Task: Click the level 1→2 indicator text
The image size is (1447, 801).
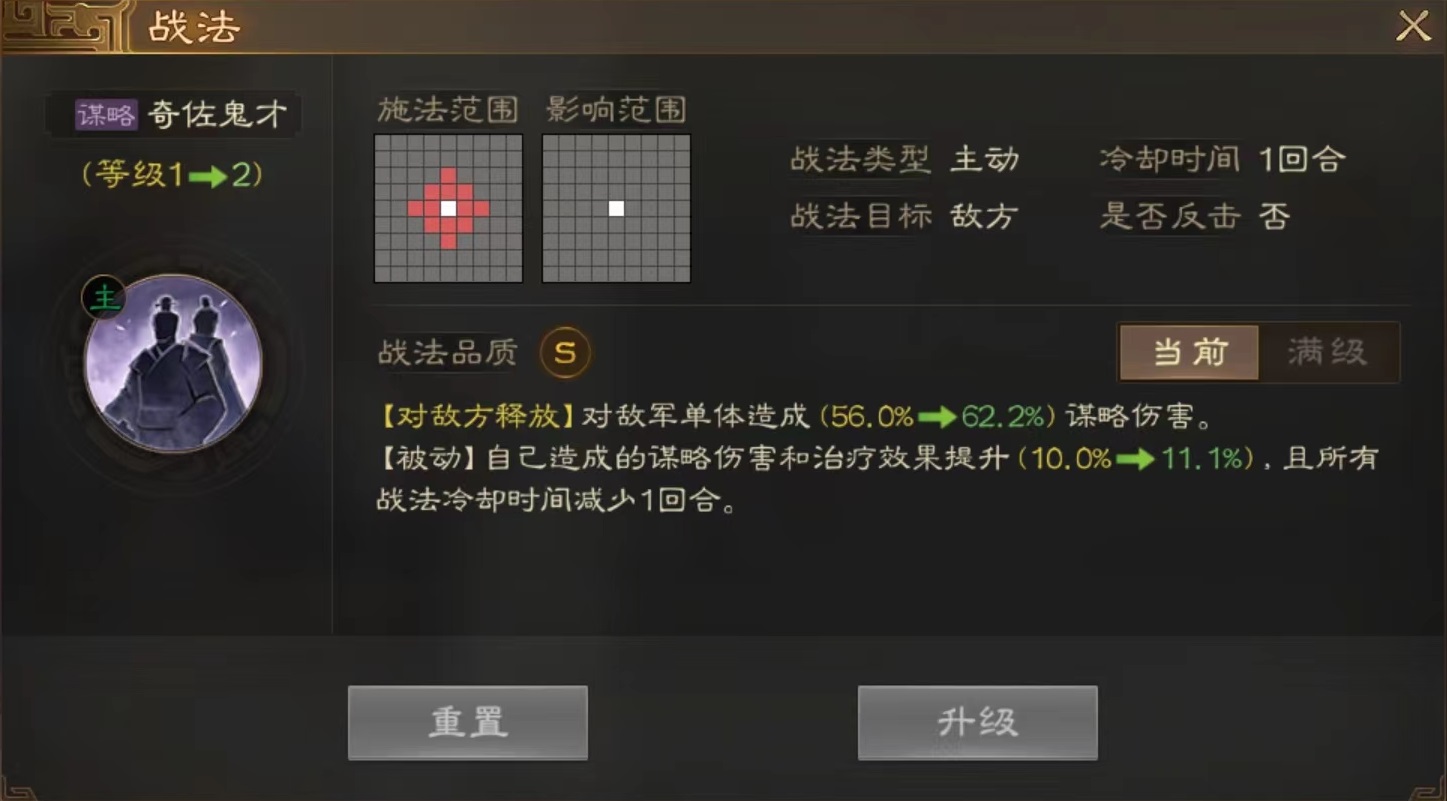Action: click(172, 175)
